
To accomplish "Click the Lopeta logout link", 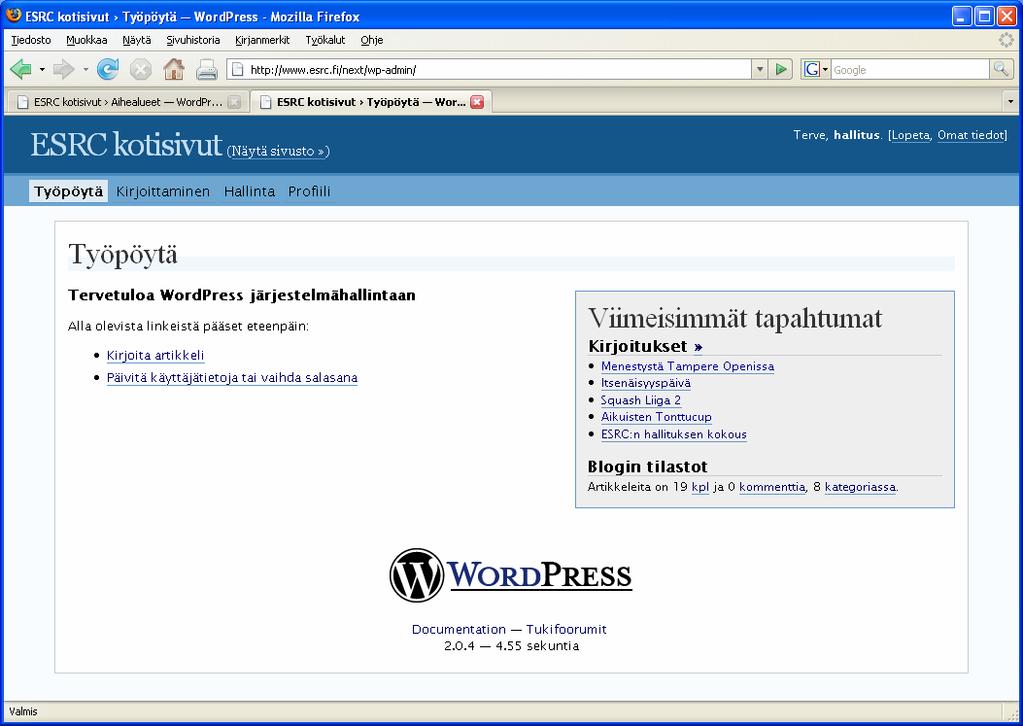I will tap(911, 135).
